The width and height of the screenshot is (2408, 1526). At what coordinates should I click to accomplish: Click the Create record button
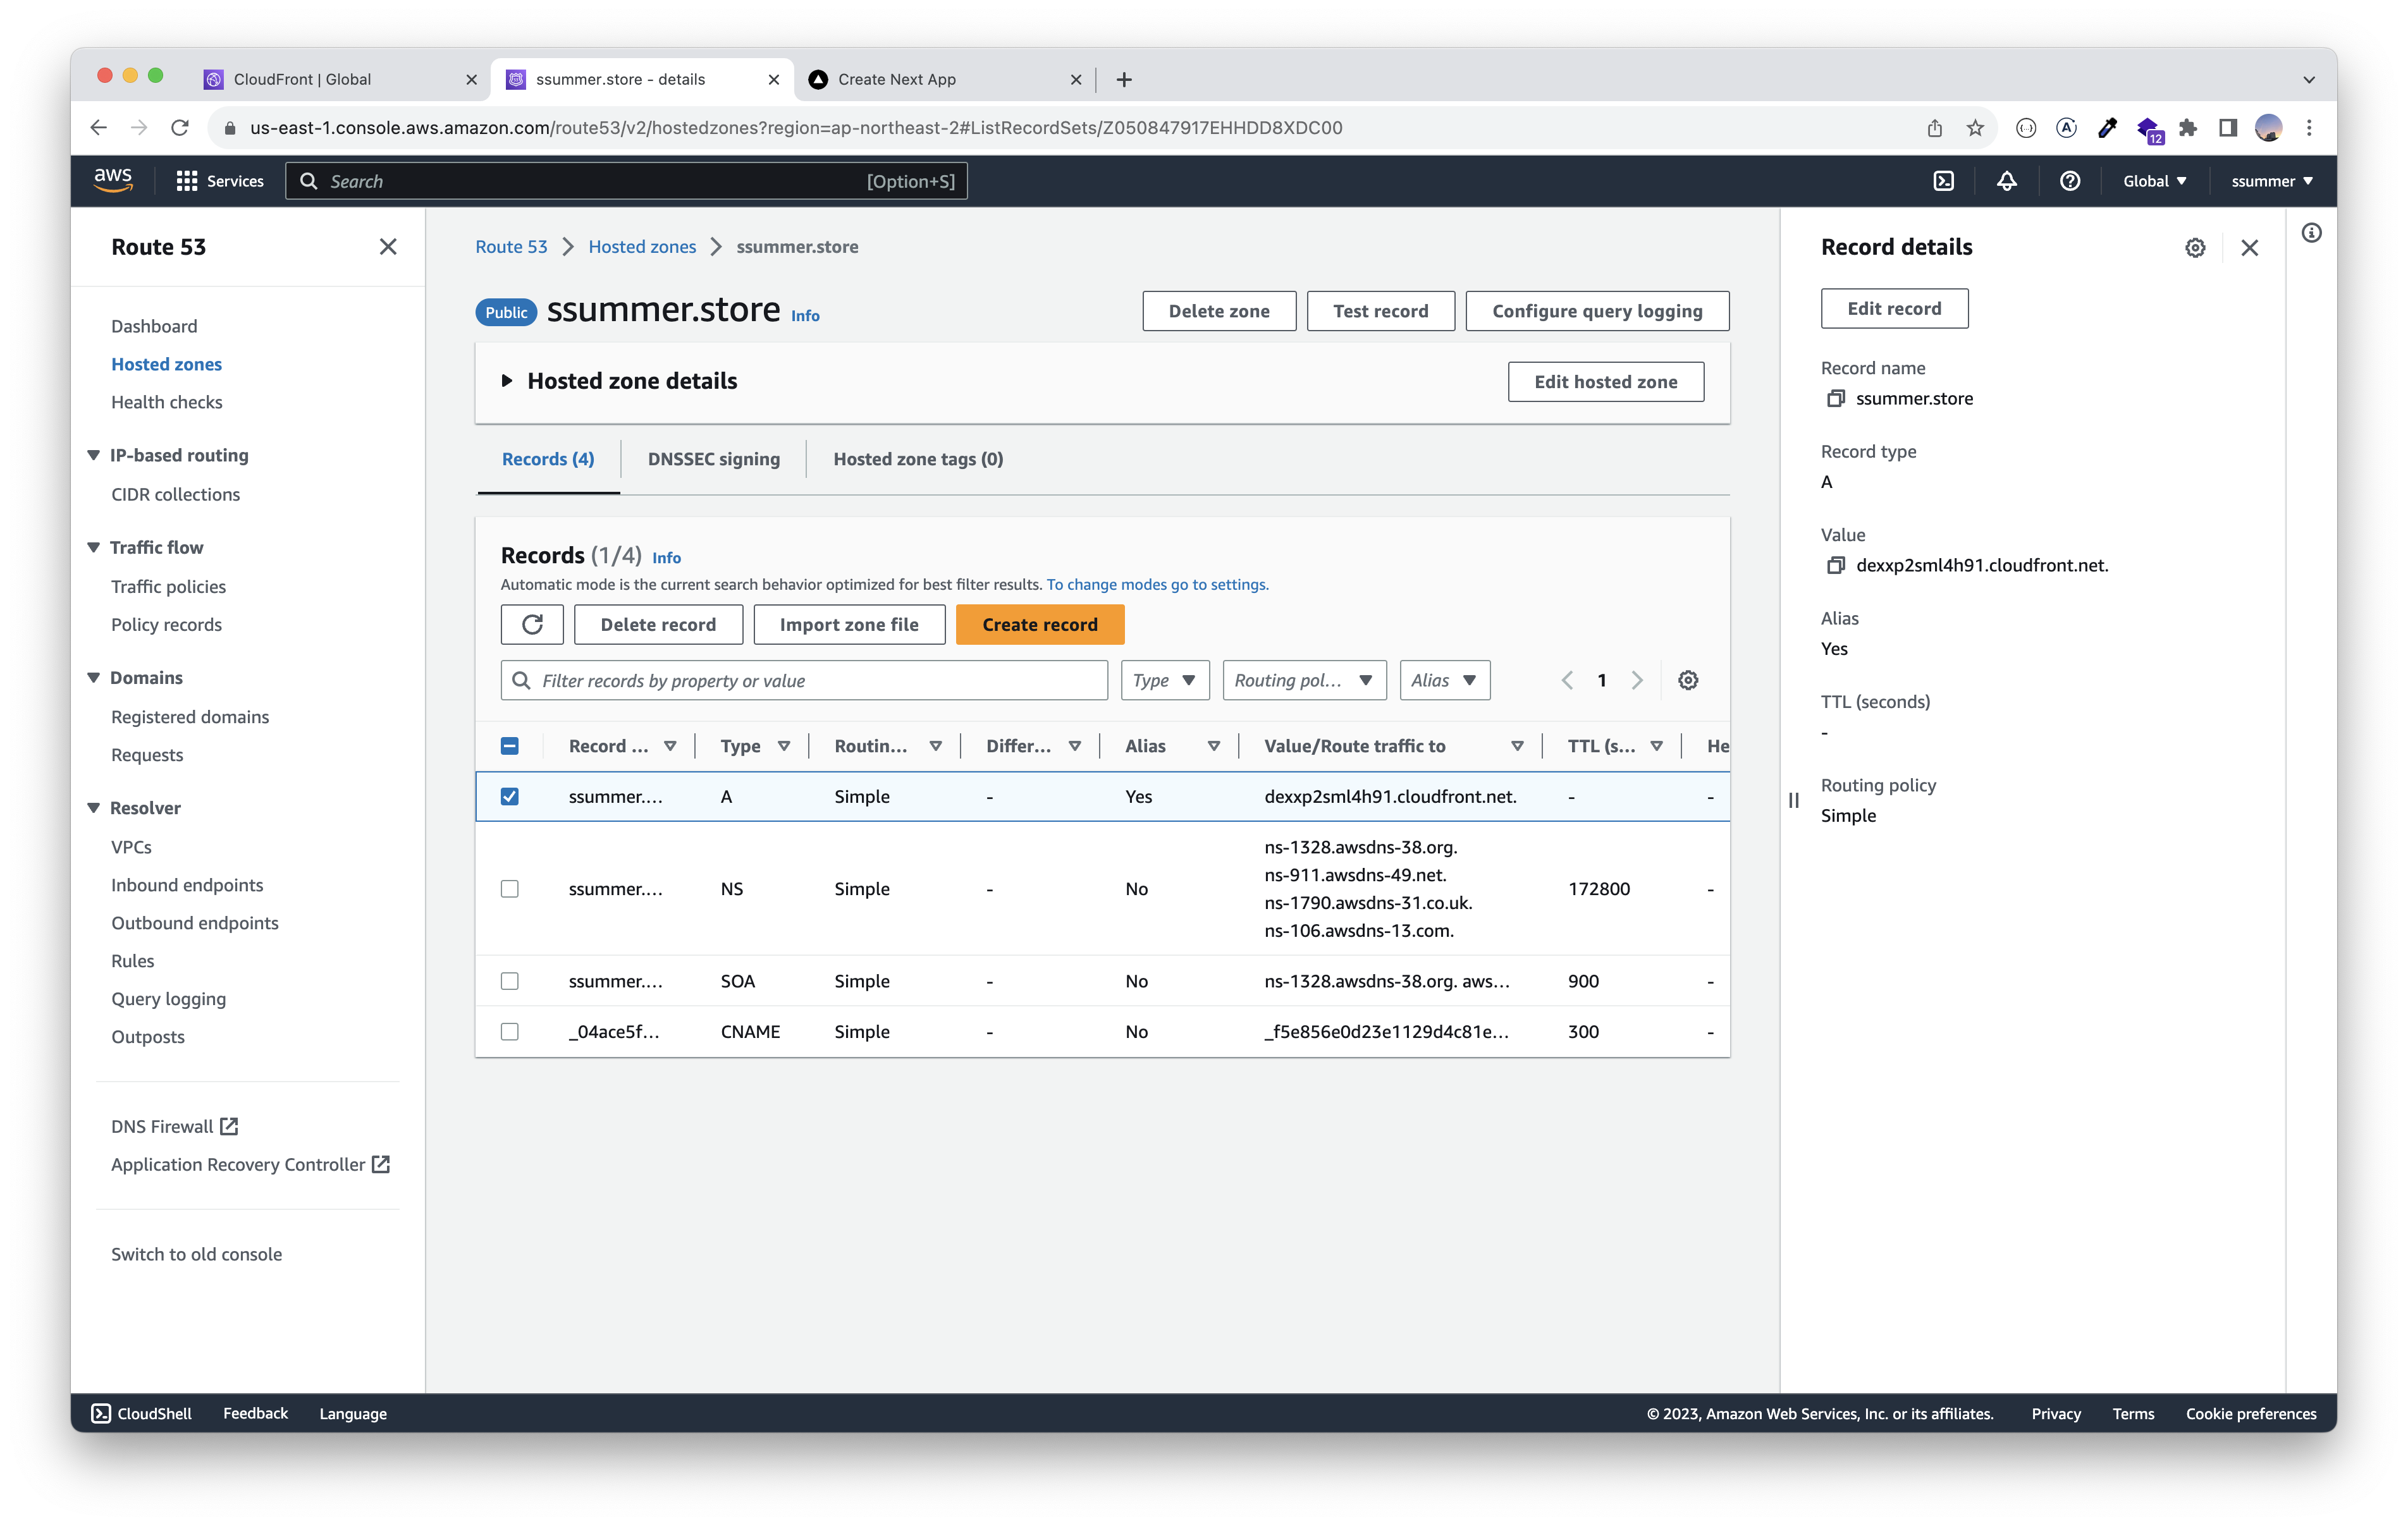(x=1039, y=624)
